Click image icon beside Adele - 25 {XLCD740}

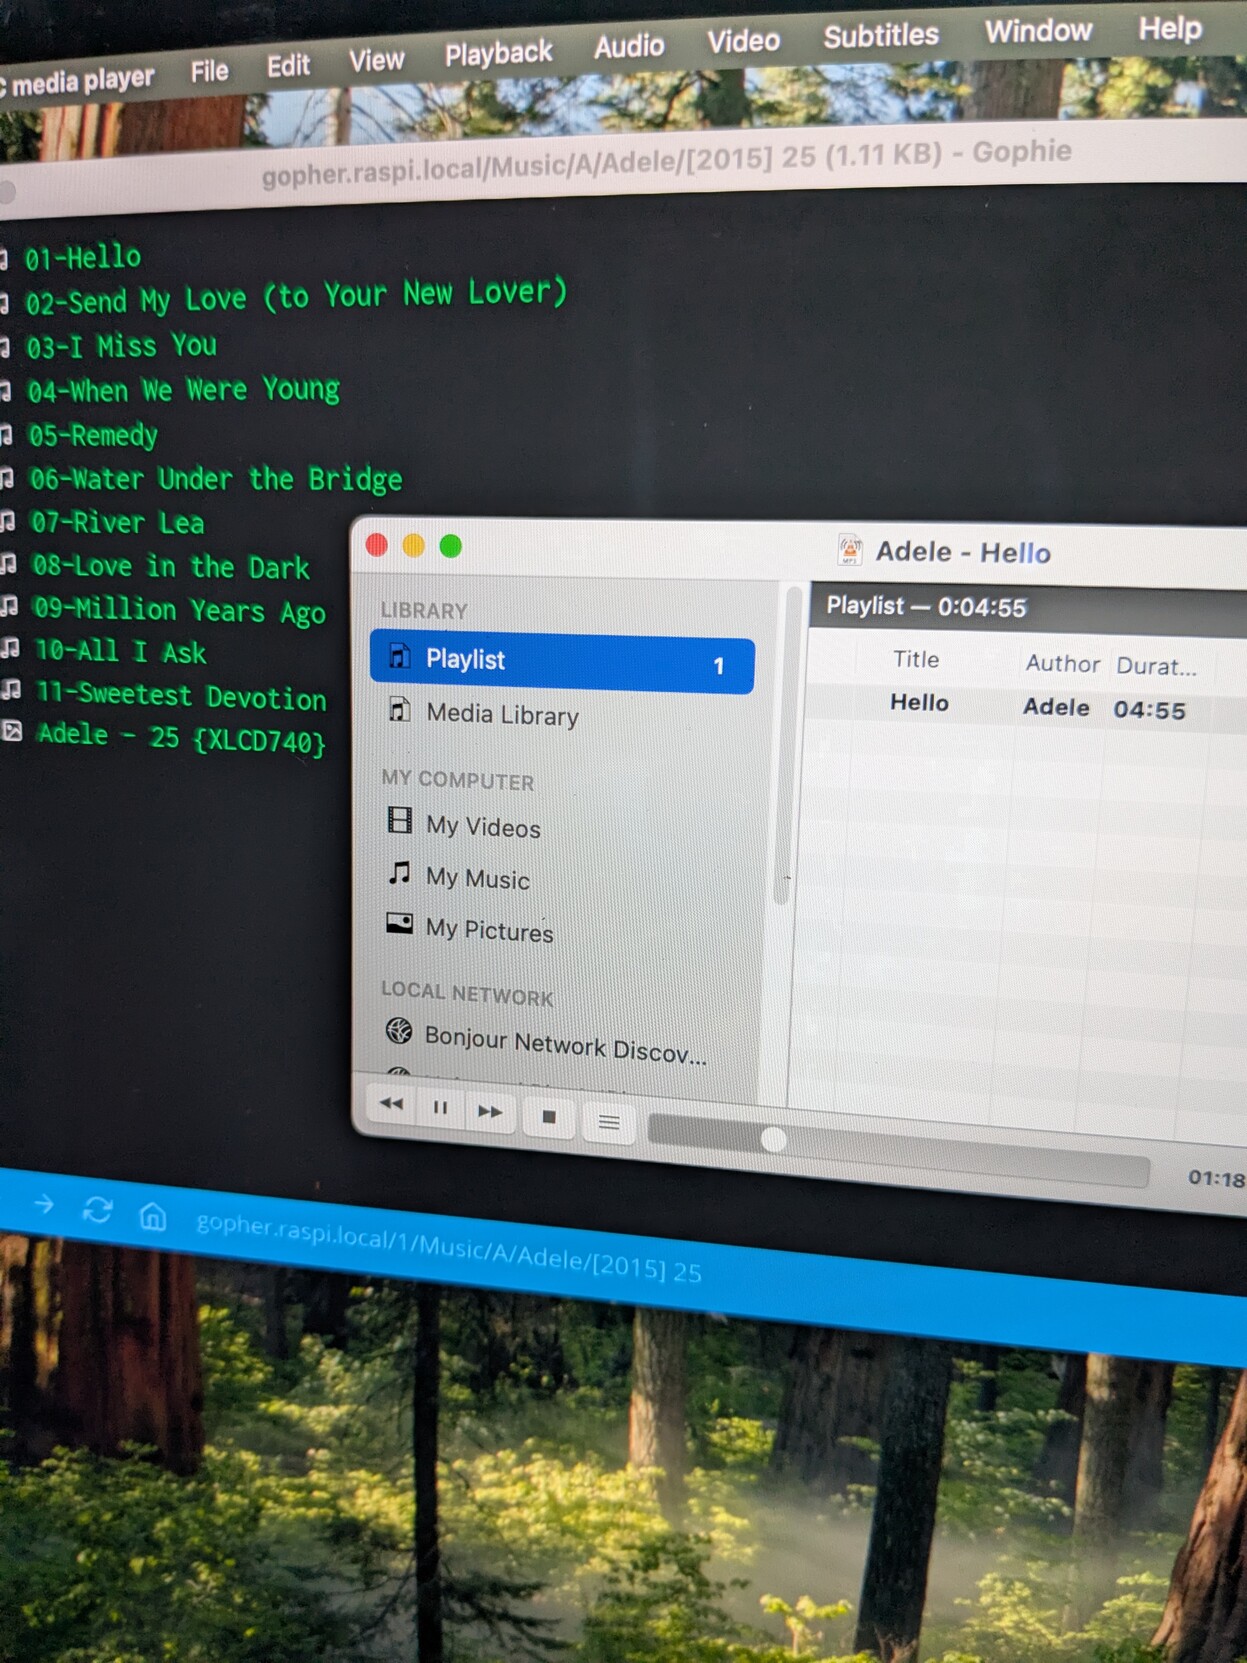coord(12,731)
